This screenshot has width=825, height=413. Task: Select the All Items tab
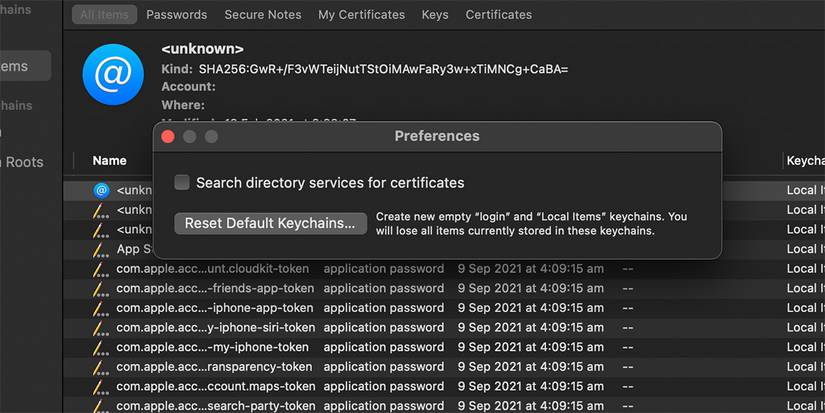102,15
